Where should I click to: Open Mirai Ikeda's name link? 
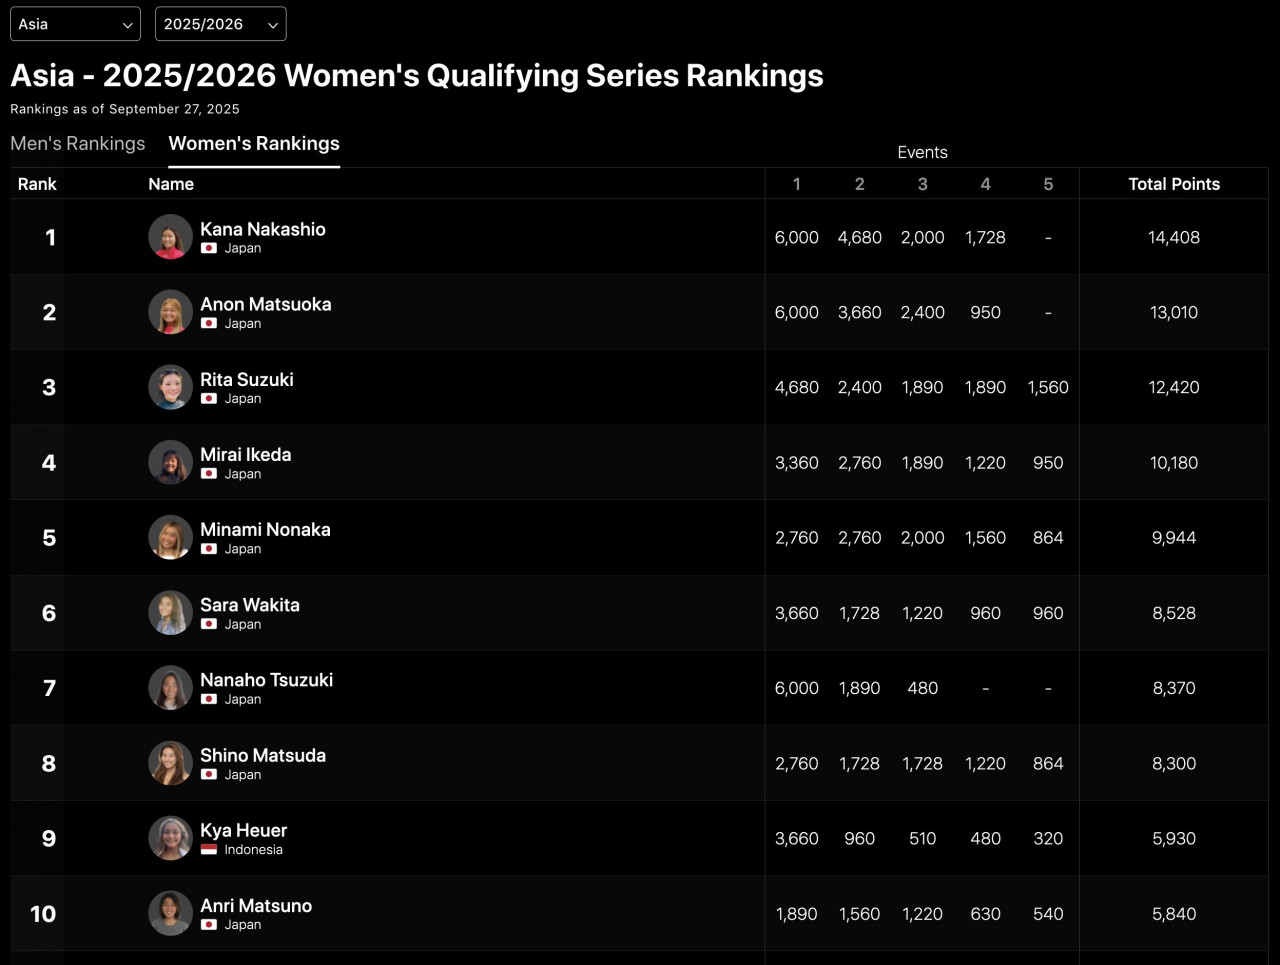(246, 455)
